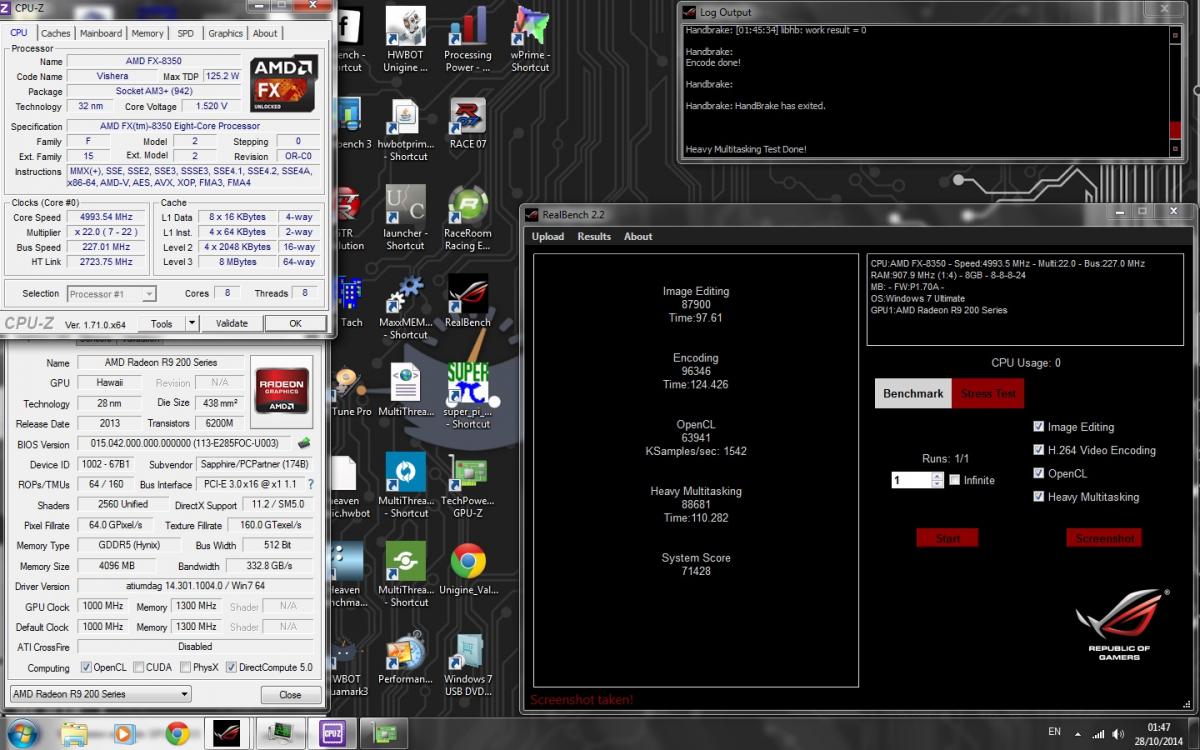Viewport: 1200px width, 750px height.
Task: Click the AMD Radeon Graphics logo in GPU-Z
Action: pyautogui.click(x=281, y=389)
